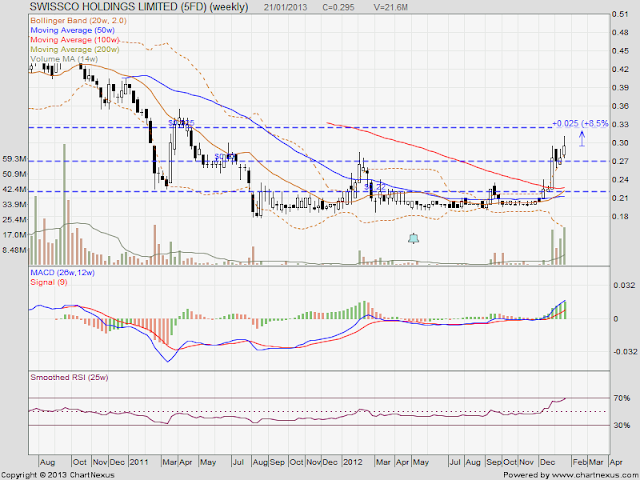
Task: Click the blue upward arrow annotation
Action: tap(582, 138)
